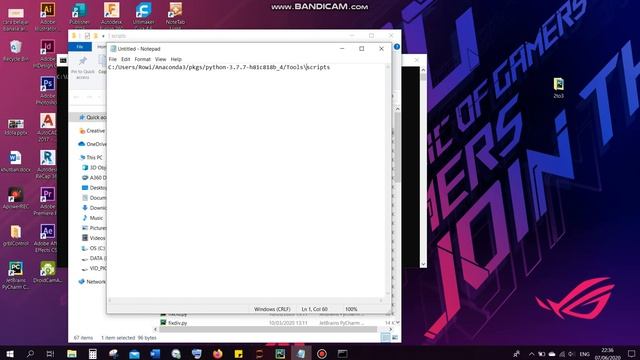Select the ApowerREC desktop icon
Screen dimensions: 640x360
(16, 198)
